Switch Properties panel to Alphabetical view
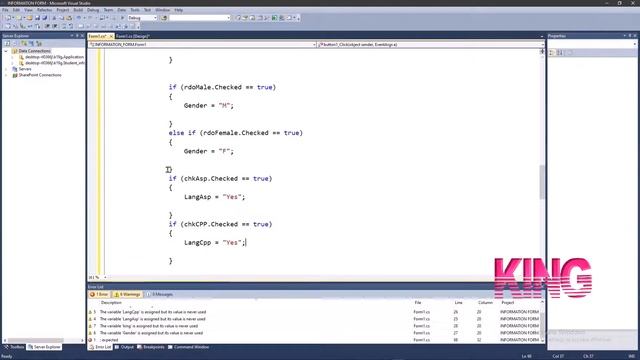This screenshot has width=640, height=360. (x=560, y=53)
